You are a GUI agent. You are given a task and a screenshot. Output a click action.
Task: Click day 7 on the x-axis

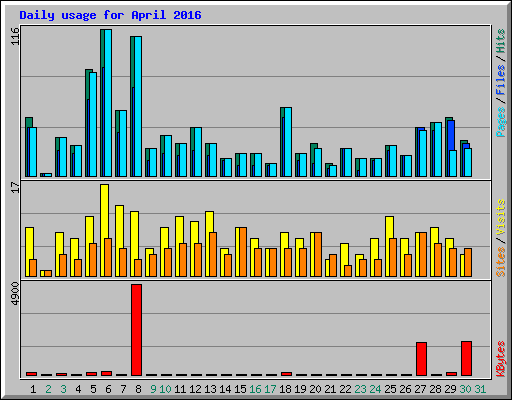point(123,389)
